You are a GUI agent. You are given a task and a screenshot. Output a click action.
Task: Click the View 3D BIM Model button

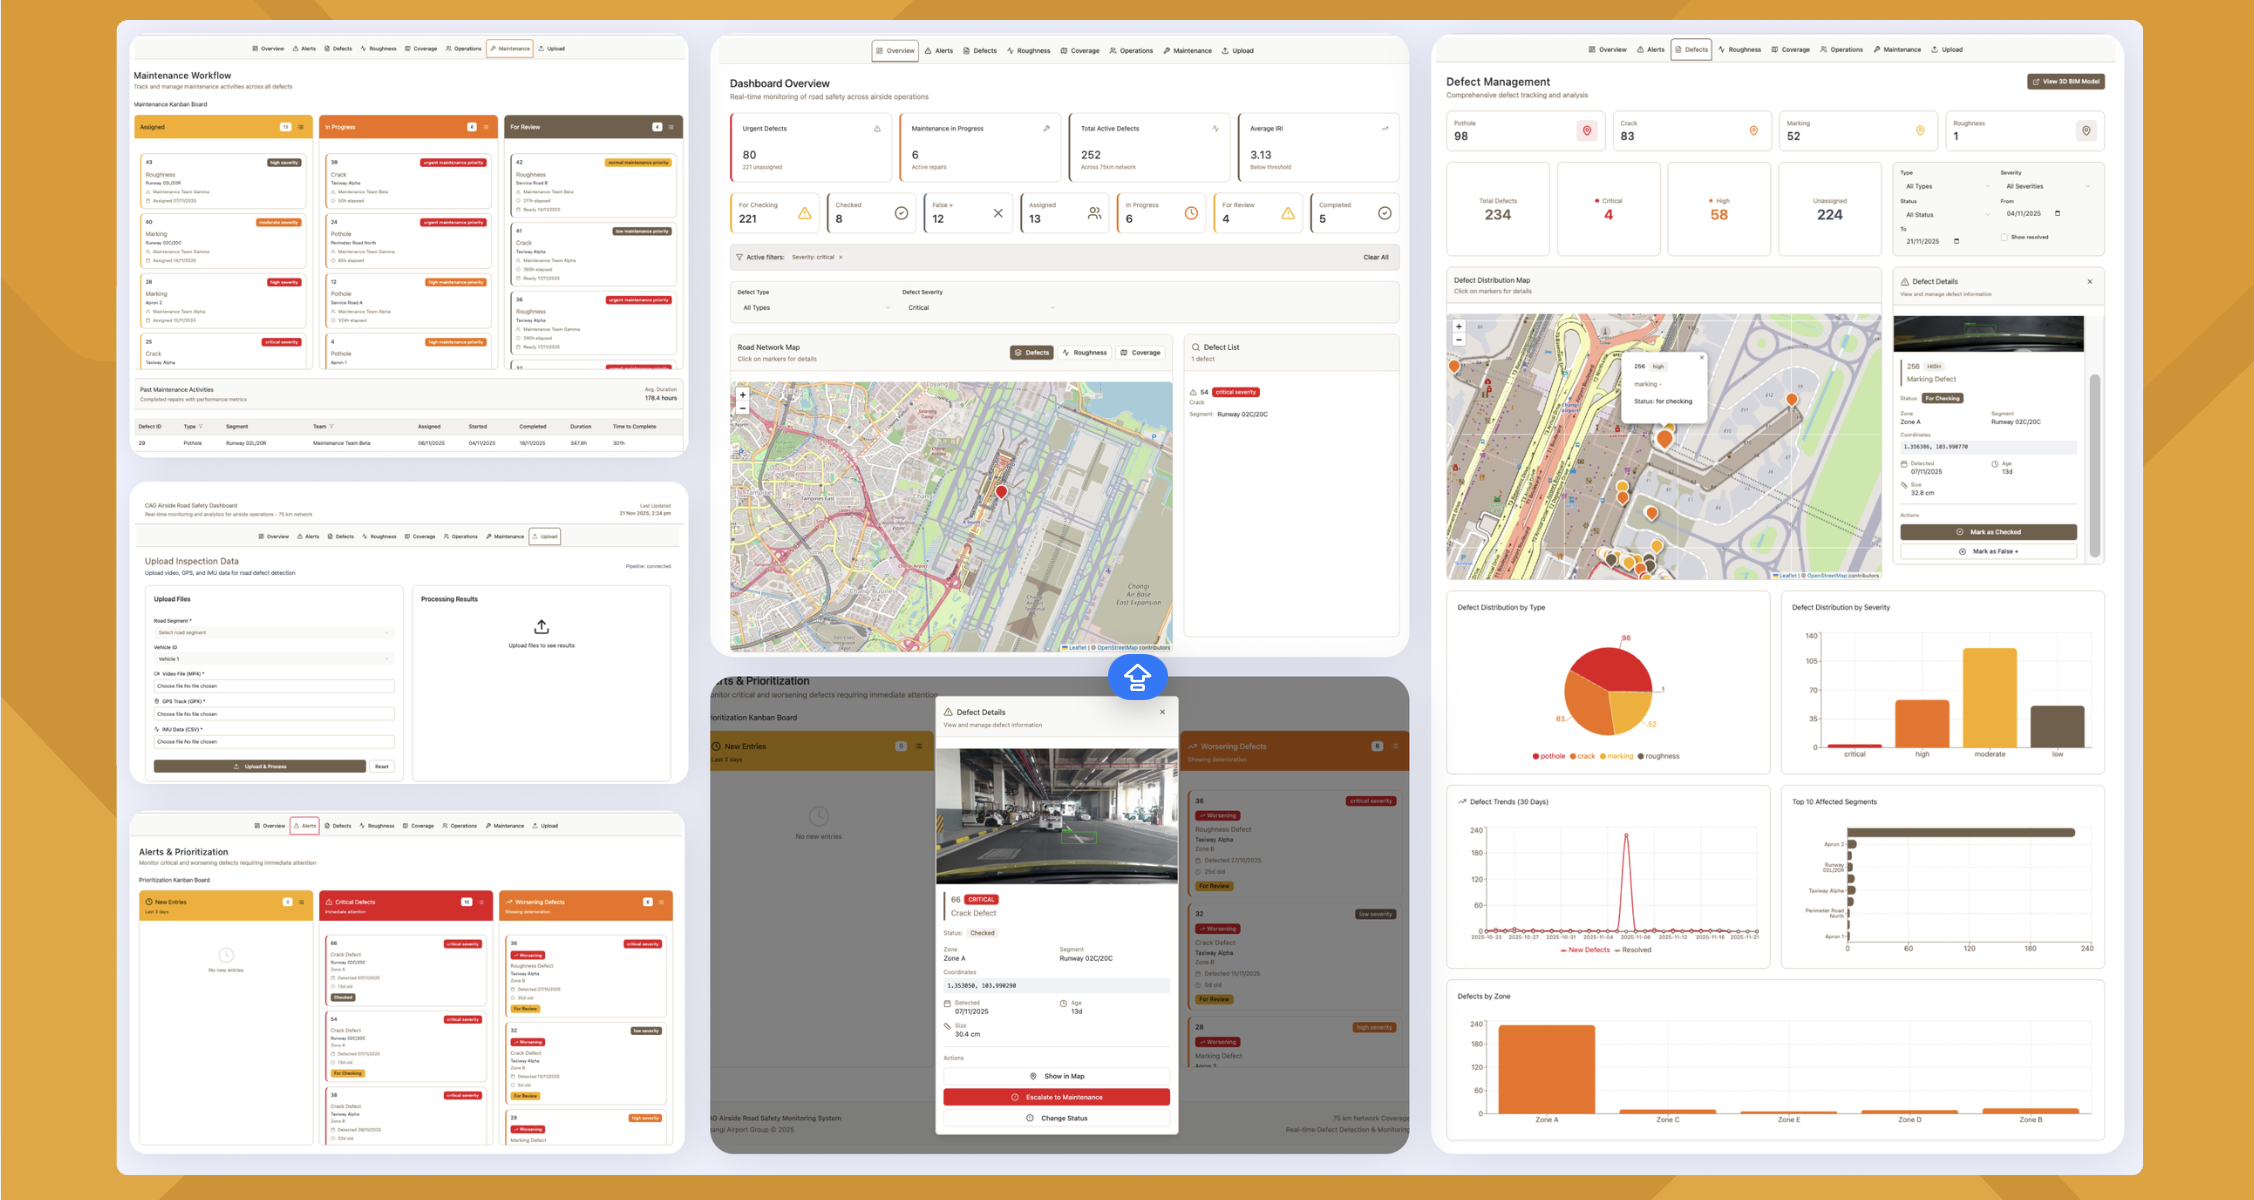click(2065, 82)
